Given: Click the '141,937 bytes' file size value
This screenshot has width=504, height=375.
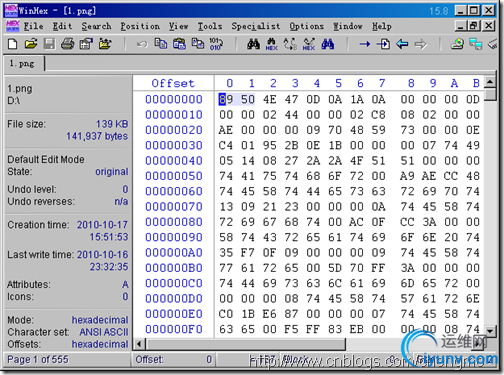Looking at the screenshot, I should click(97, 136).
